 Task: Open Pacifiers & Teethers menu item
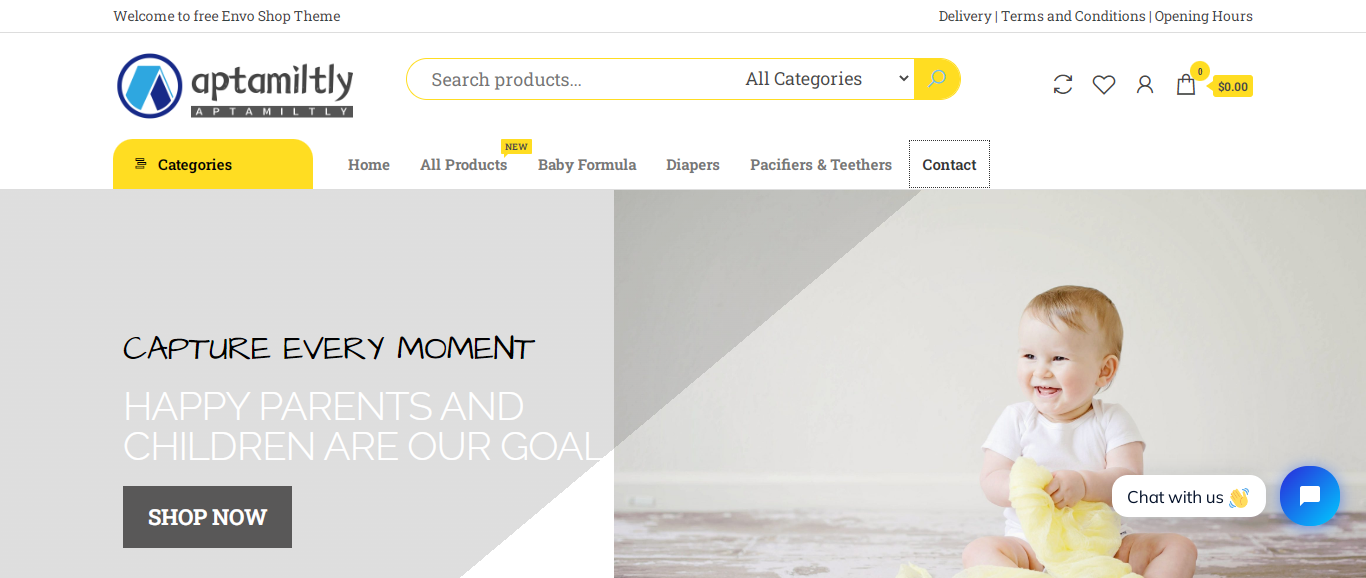[x=821, y=165]
